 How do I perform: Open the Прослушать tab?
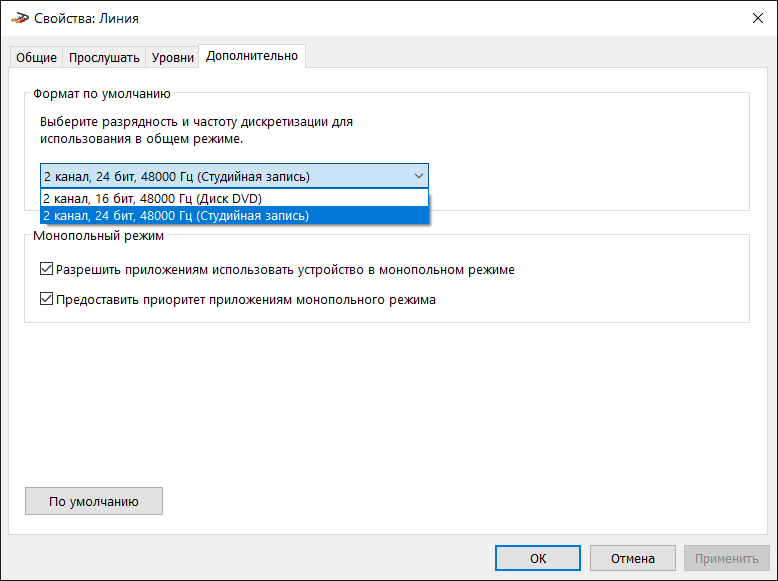[x=104, y=57]
